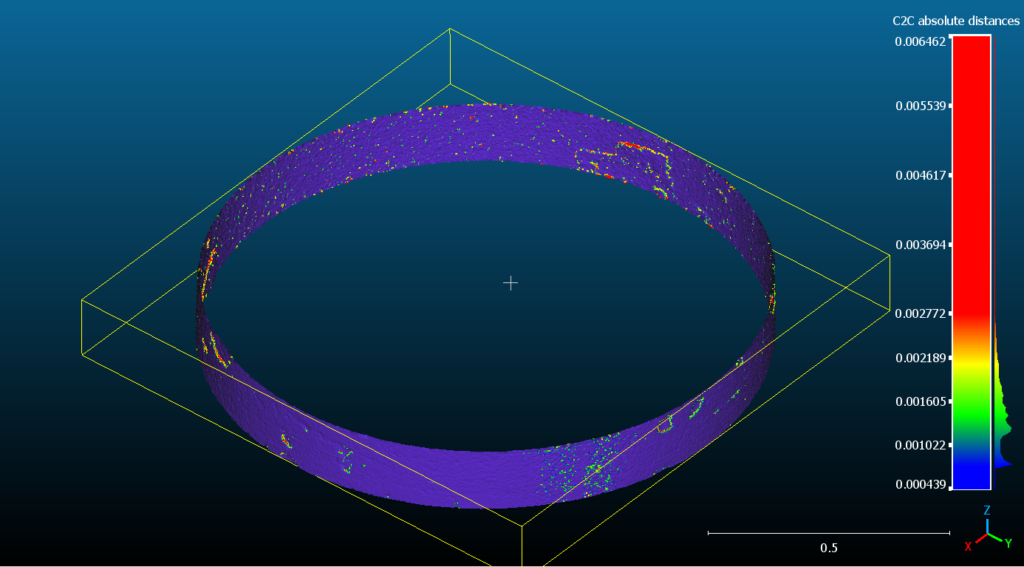The image size is (1024, 567).
Task: Click the 0.001022 scale tick label
Action: pos(919,445)
